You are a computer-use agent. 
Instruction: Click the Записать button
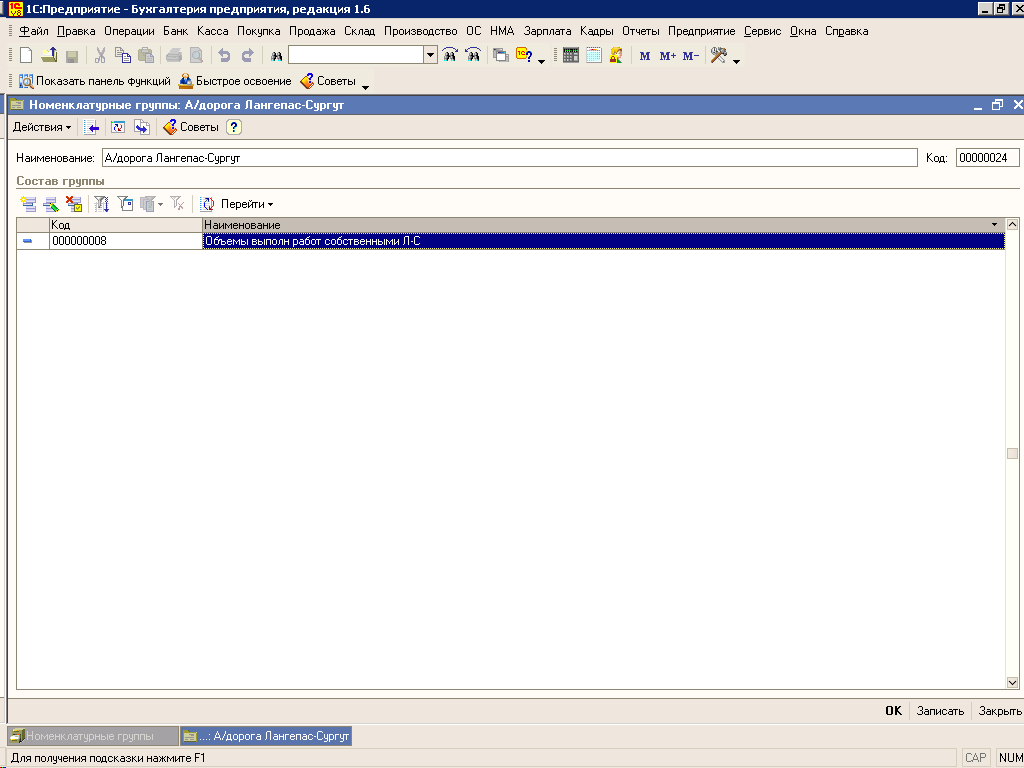point(940,711)
